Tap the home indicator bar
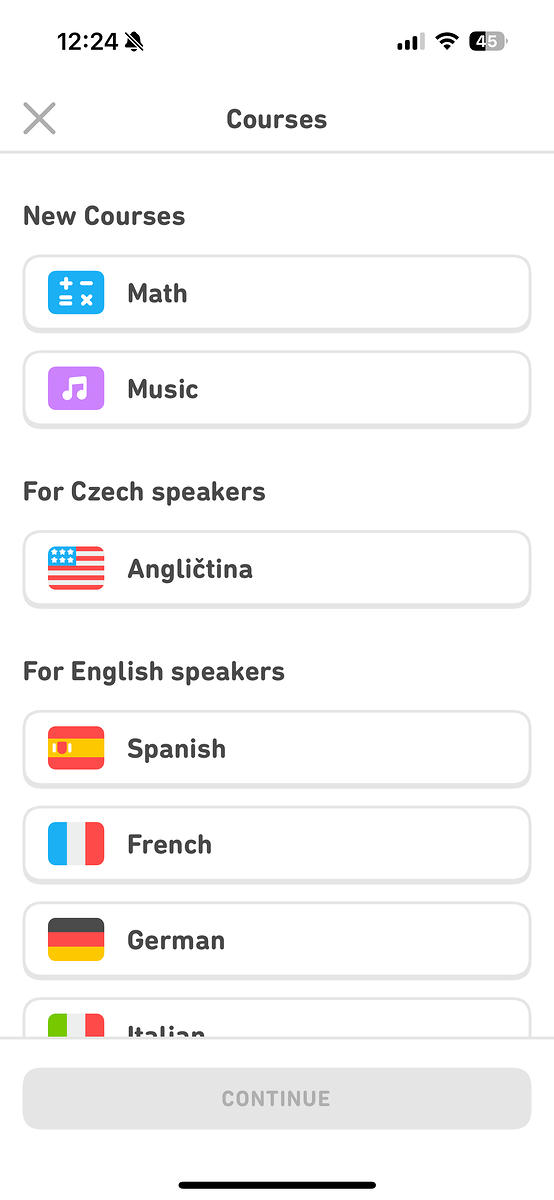Image resolution: width=554 pixels, height=1200 pixels. pyautogui.click(x=277, y=1185)
